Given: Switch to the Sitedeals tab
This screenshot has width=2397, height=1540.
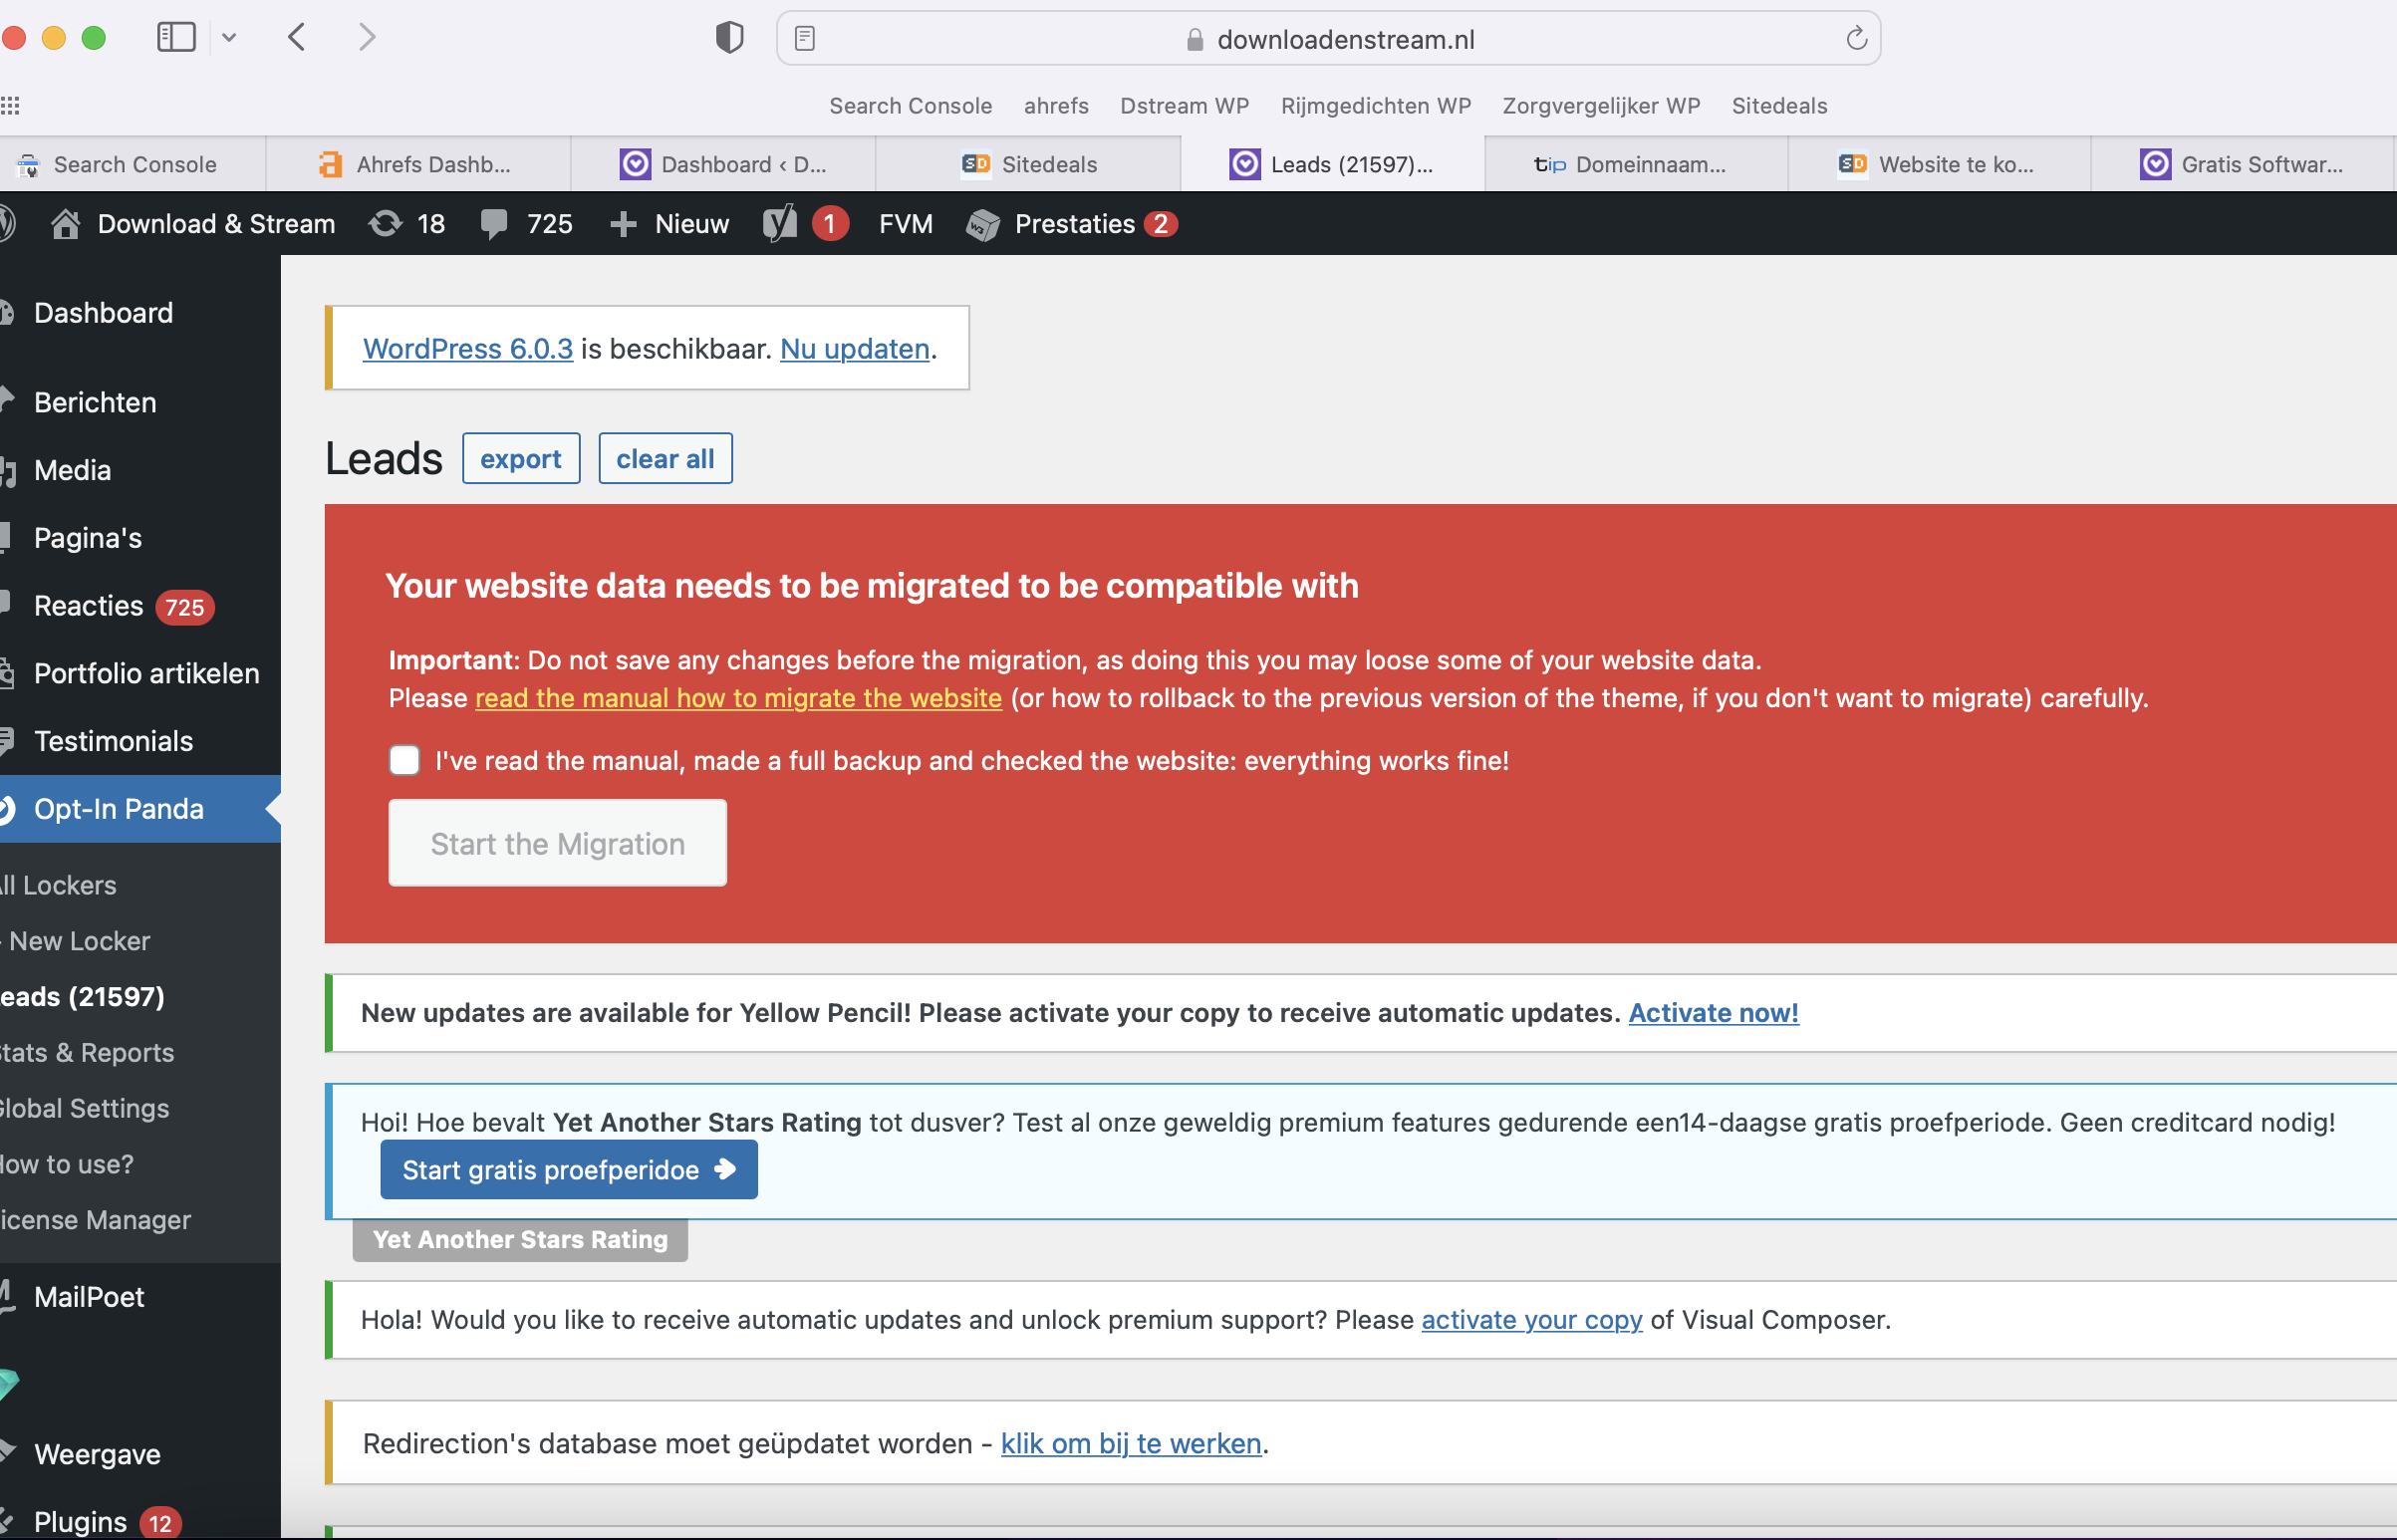Looking at the screenshot, I should [x=1028, y=164].
